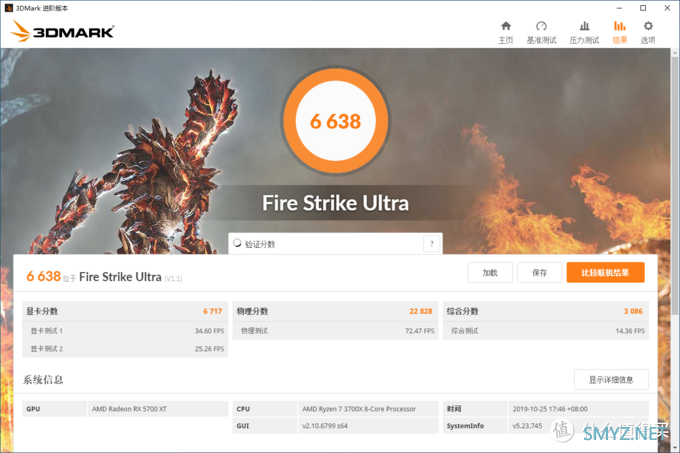Click the 加载 load button
The height and width of the screenshot is (453, 680).
point(490,273)
